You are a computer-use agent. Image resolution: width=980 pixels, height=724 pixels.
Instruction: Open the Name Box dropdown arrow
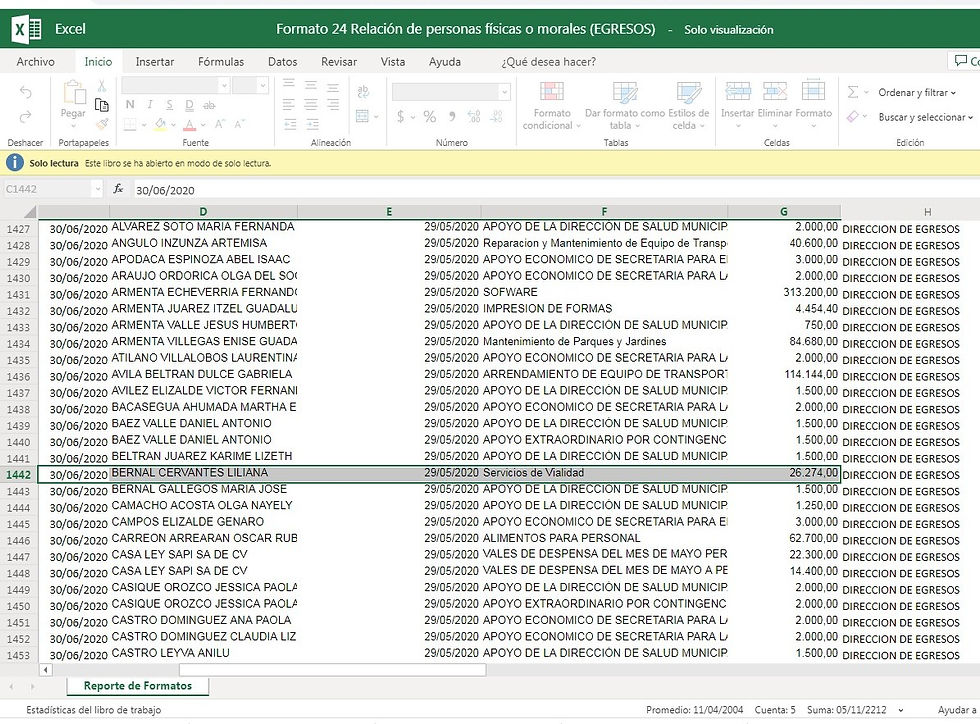tap(97, 189)
